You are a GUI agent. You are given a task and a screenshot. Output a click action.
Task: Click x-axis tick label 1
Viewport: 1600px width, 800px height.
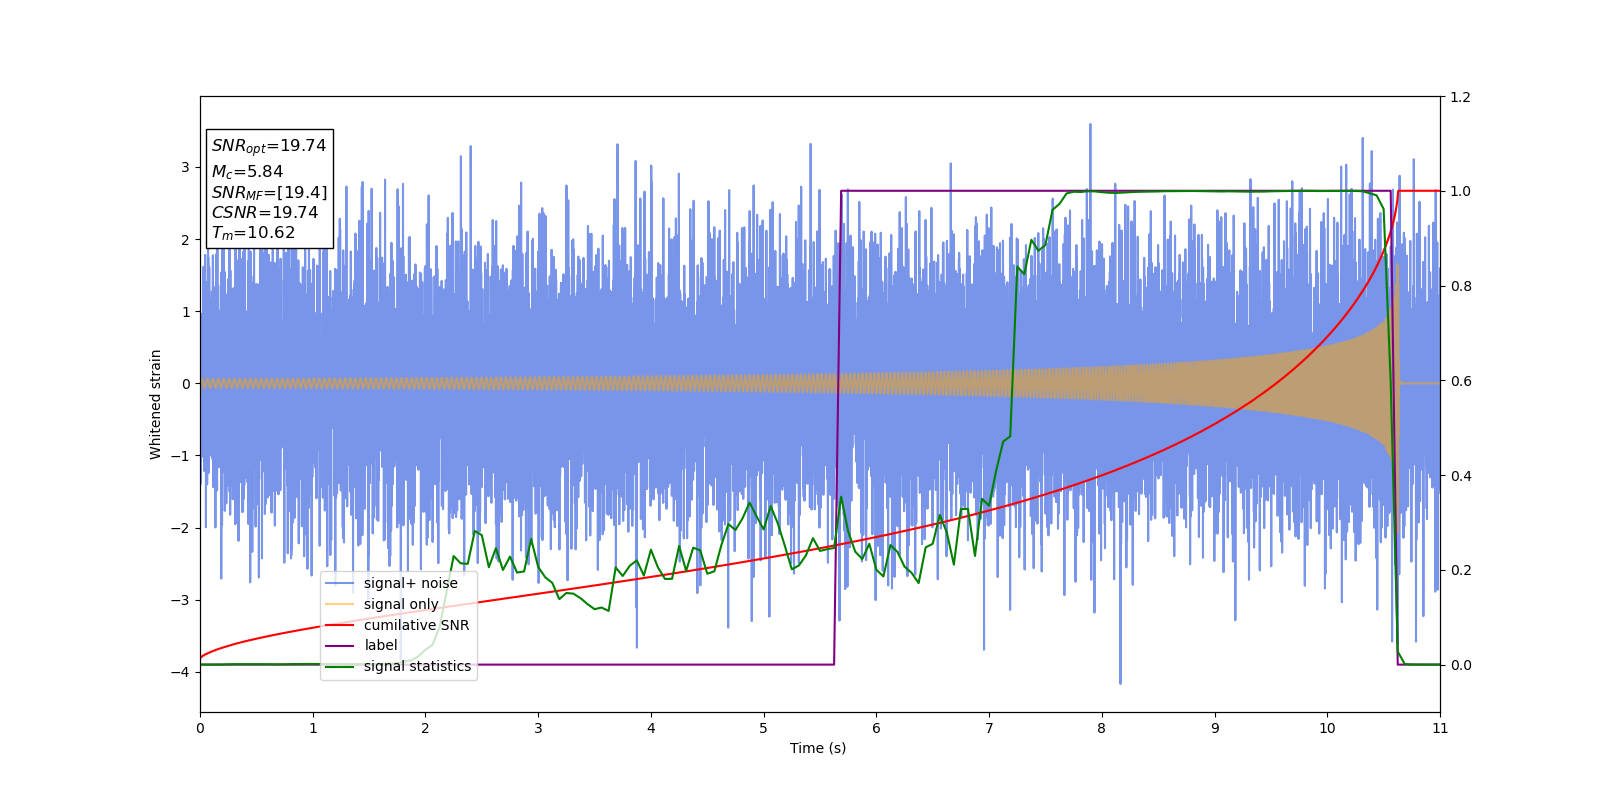click(x=313, y=728)
